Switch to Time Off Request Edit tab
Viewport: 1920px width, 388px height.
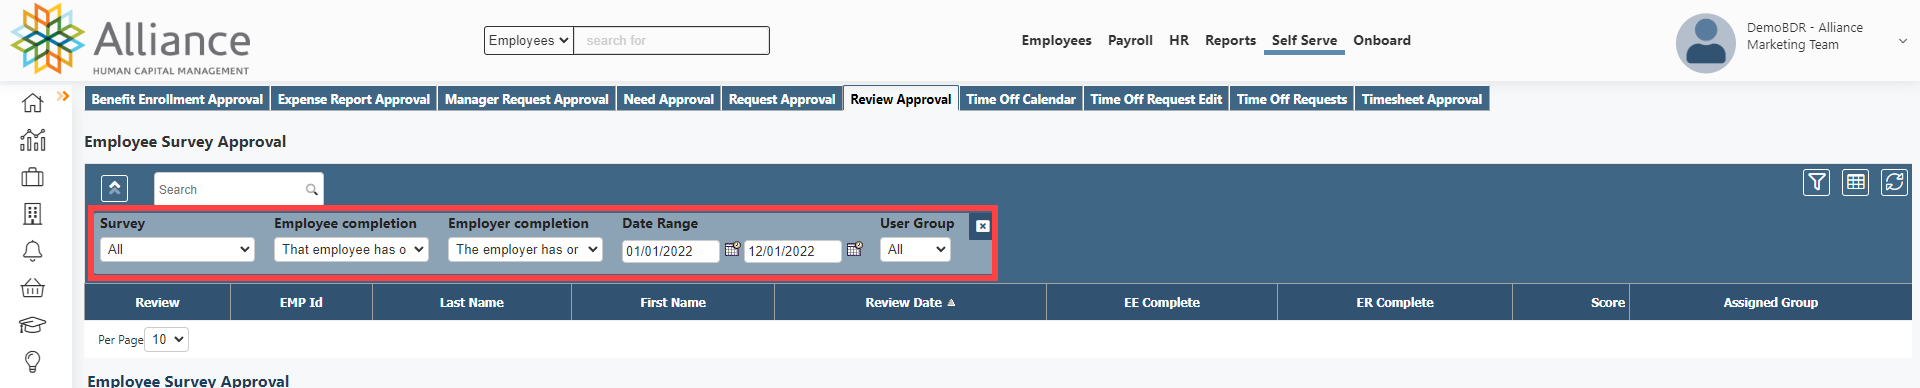(1156, 99)
